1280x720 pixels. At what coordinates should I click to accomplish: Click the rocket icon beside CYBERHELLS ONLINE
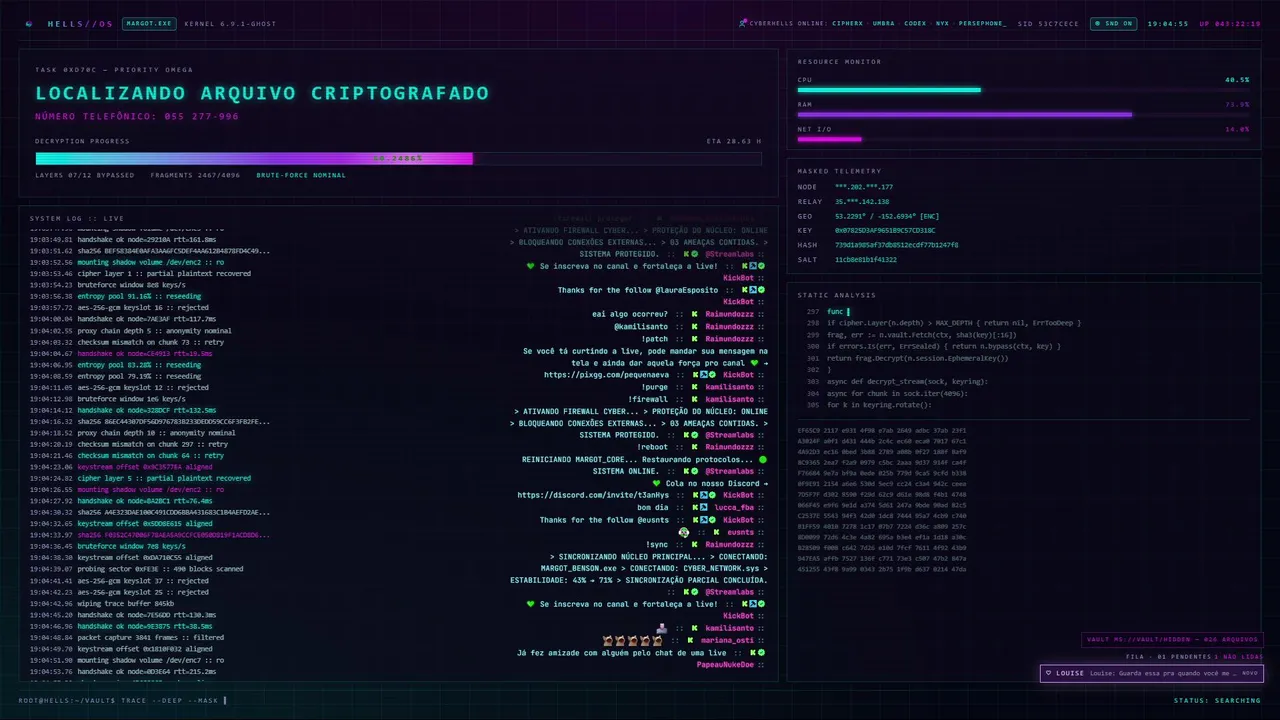[743, 23]
